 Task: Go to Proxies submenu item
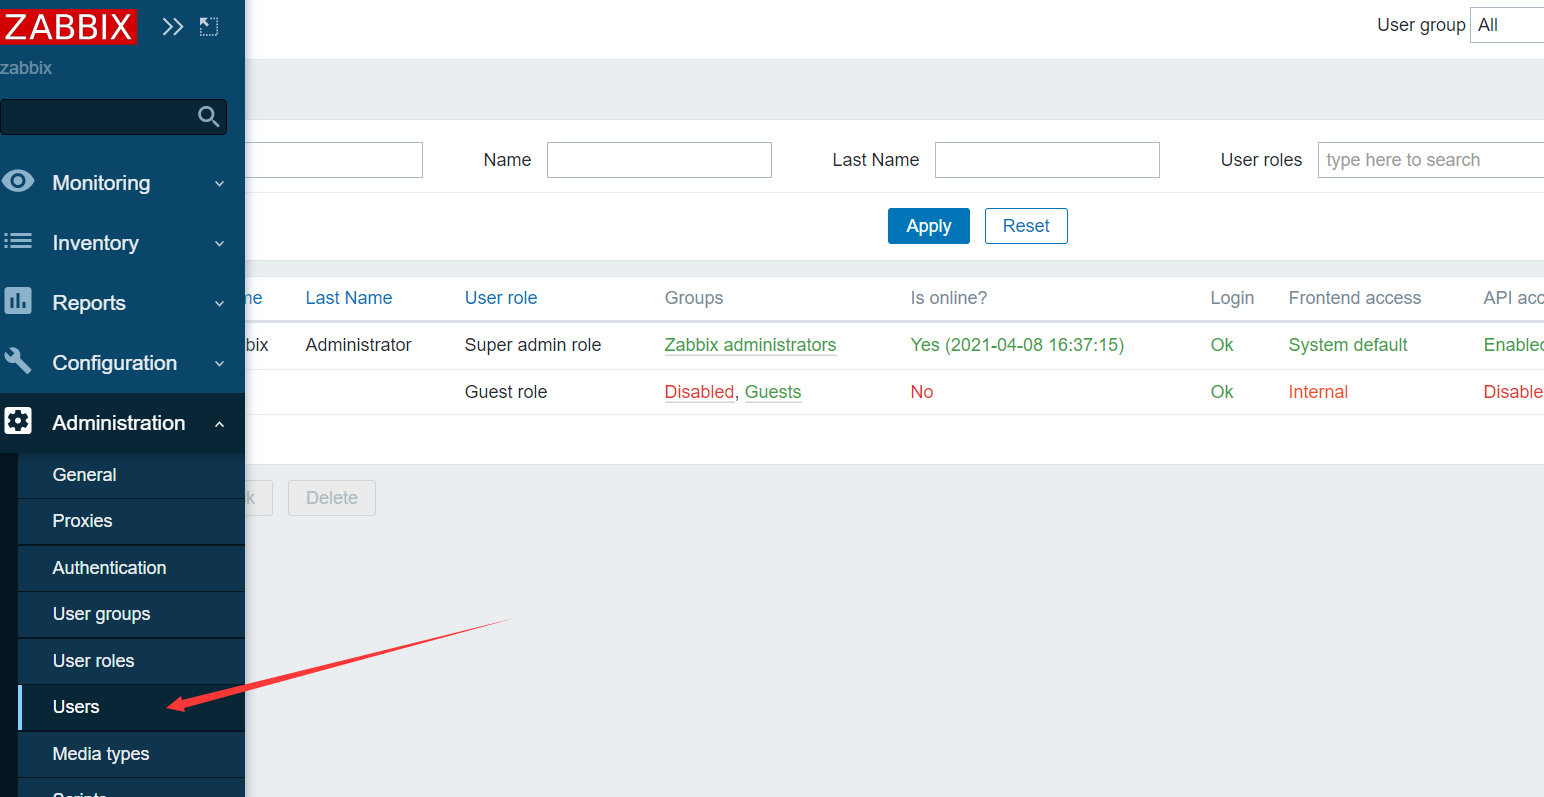pyautogui.click(x=131, y=521)
